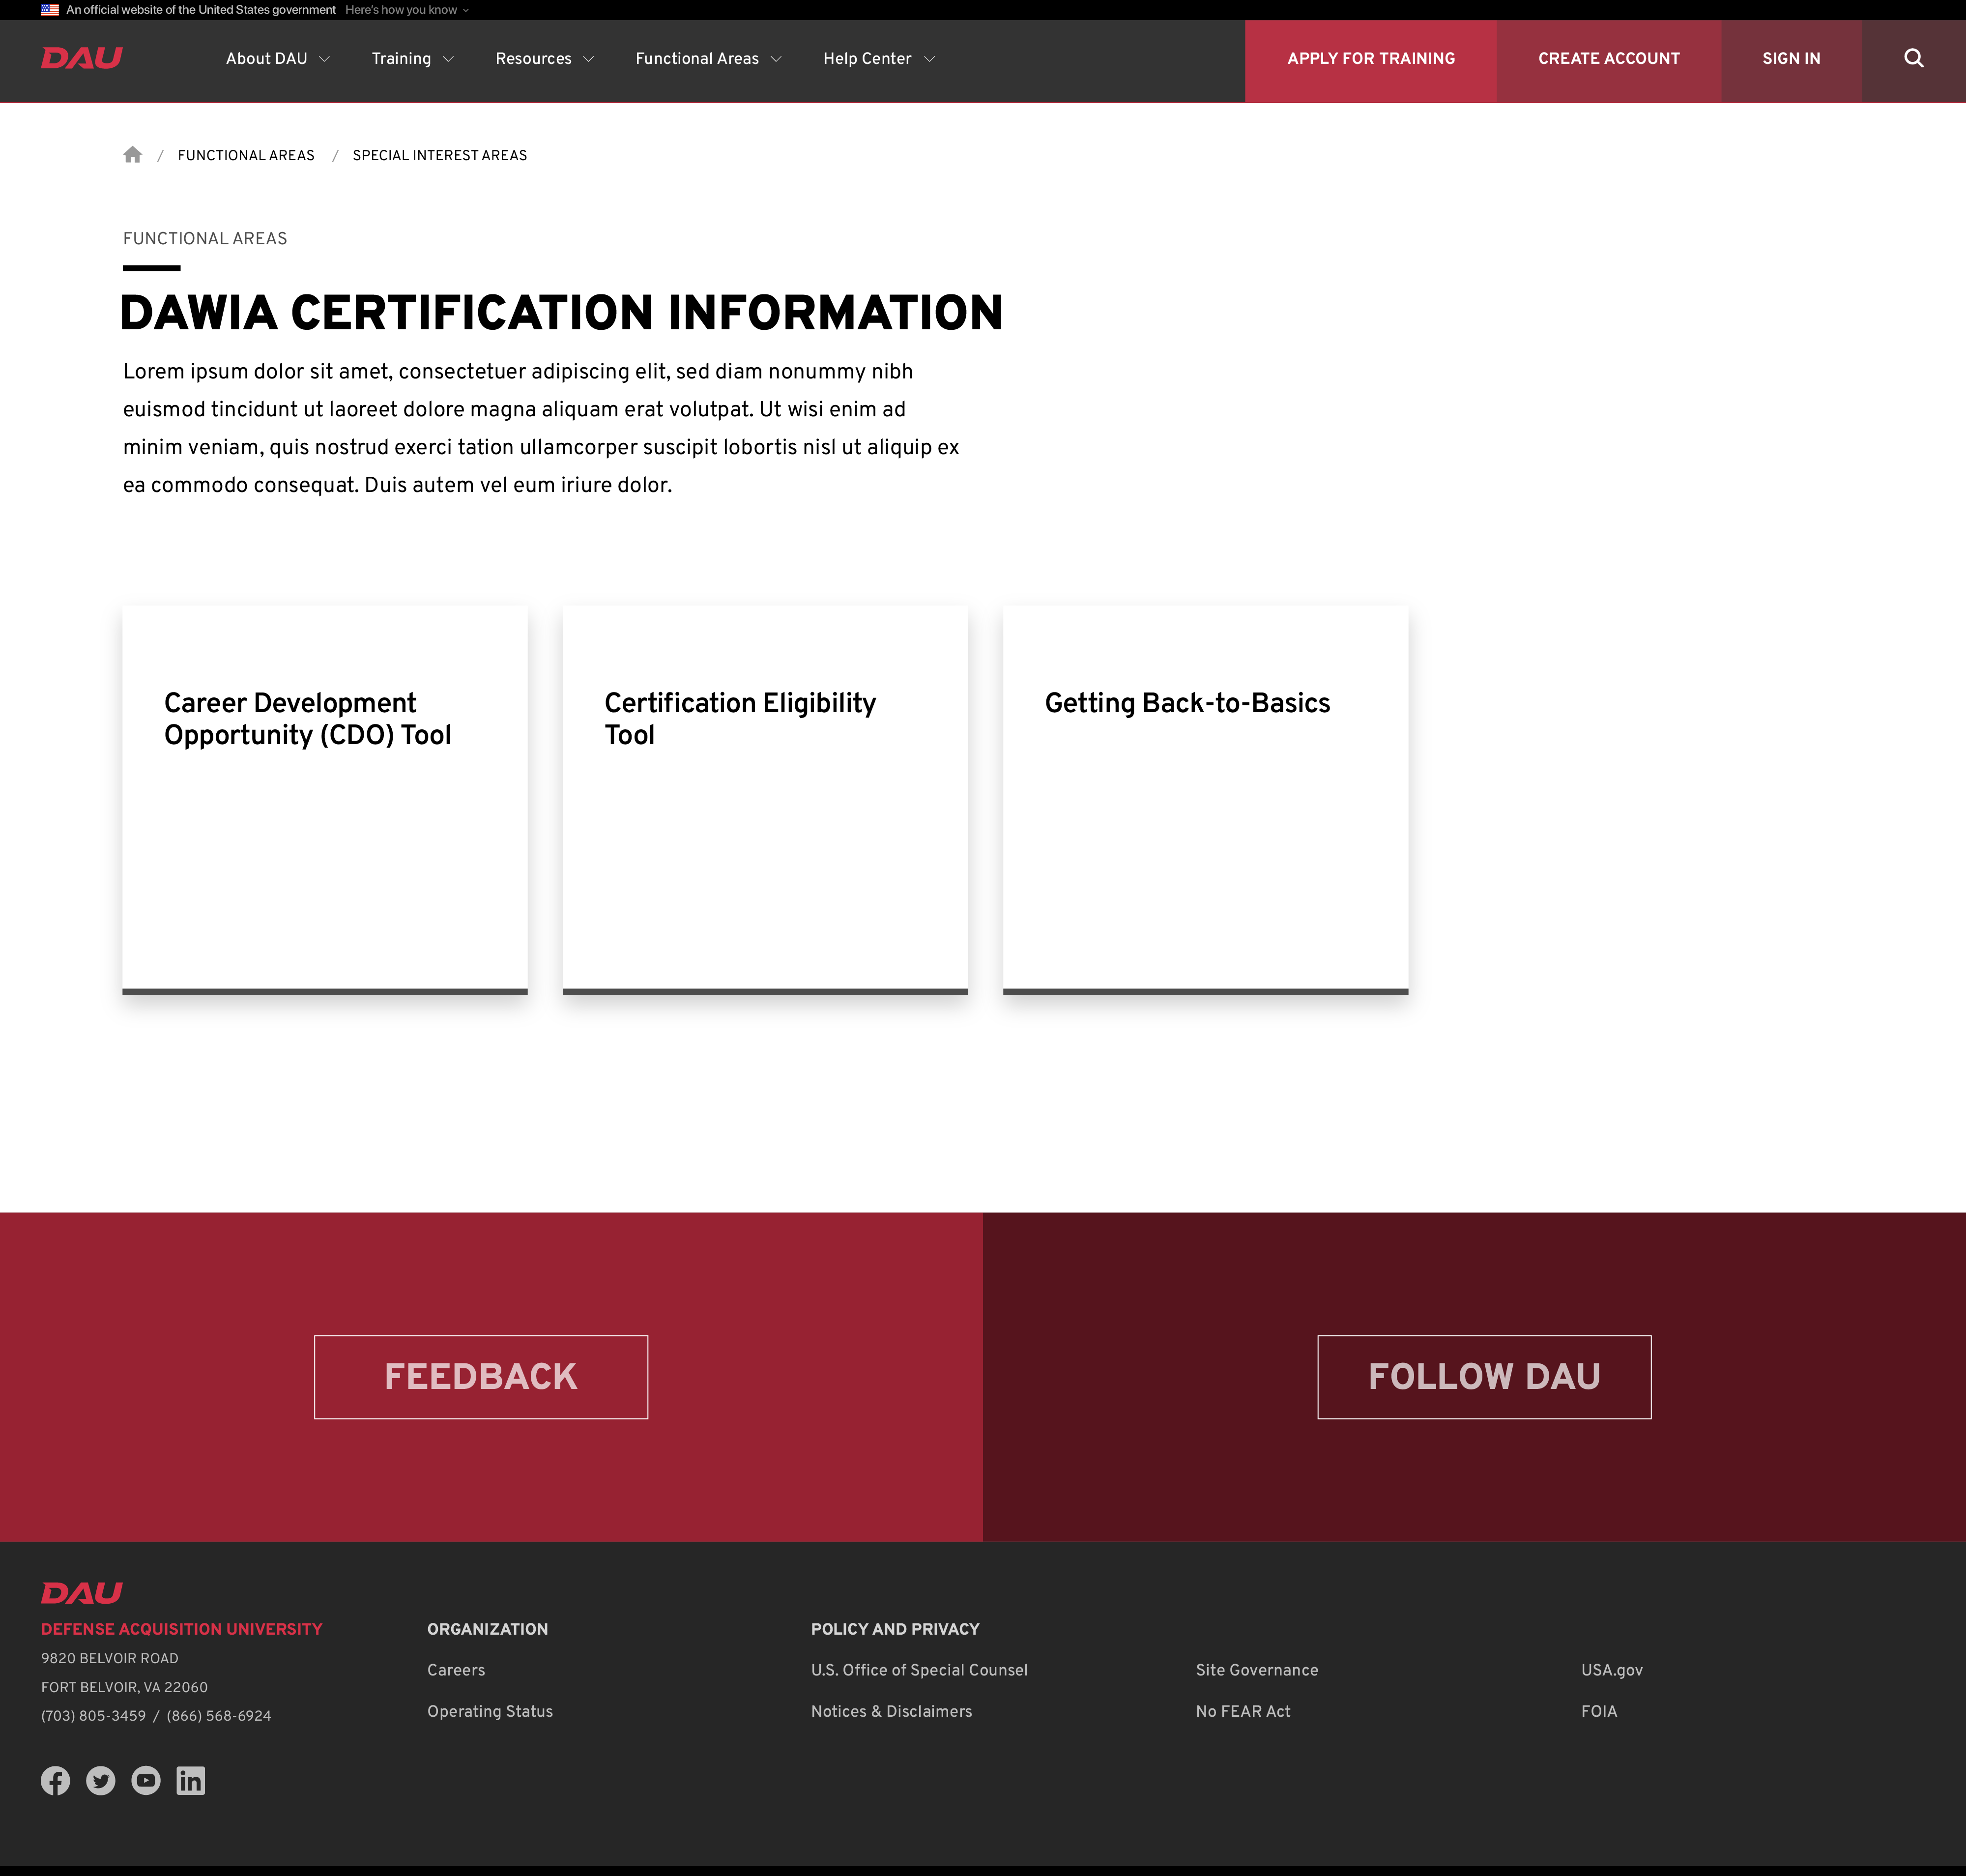Open DAU's YouTube icon
The width and height of the screenshot is (1966, 1876).
pos(146,1780)
